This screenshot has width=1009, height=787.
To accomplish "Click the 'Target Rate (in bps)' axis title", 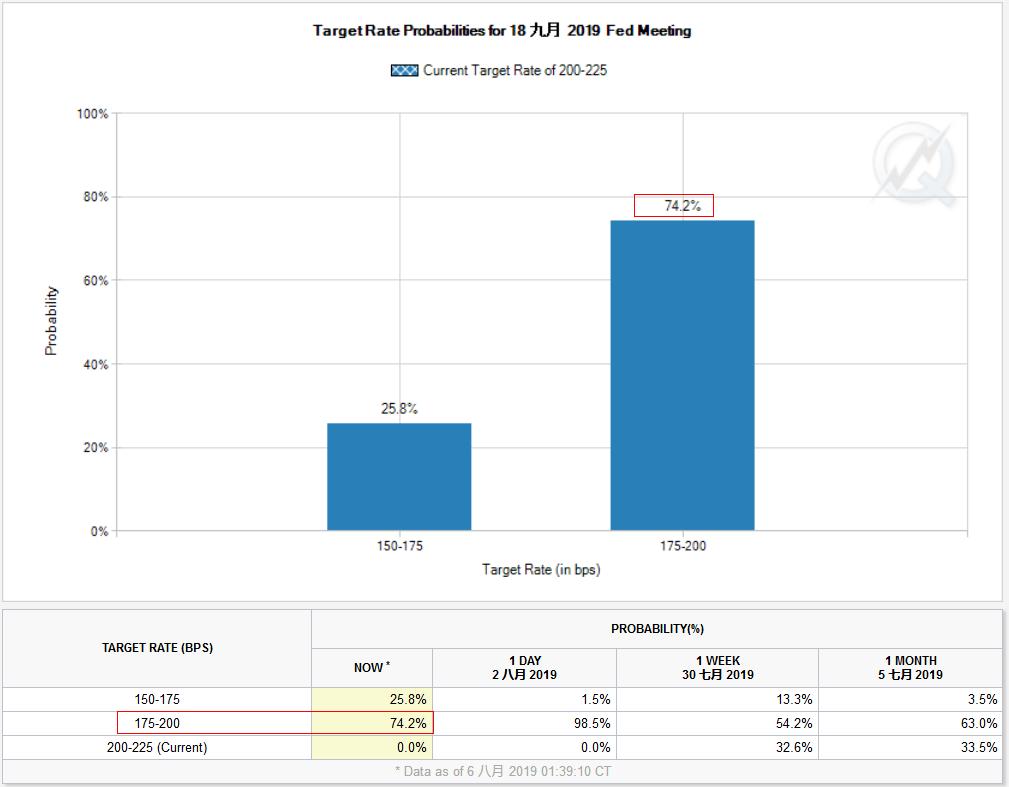I will [x=541, y=569].
